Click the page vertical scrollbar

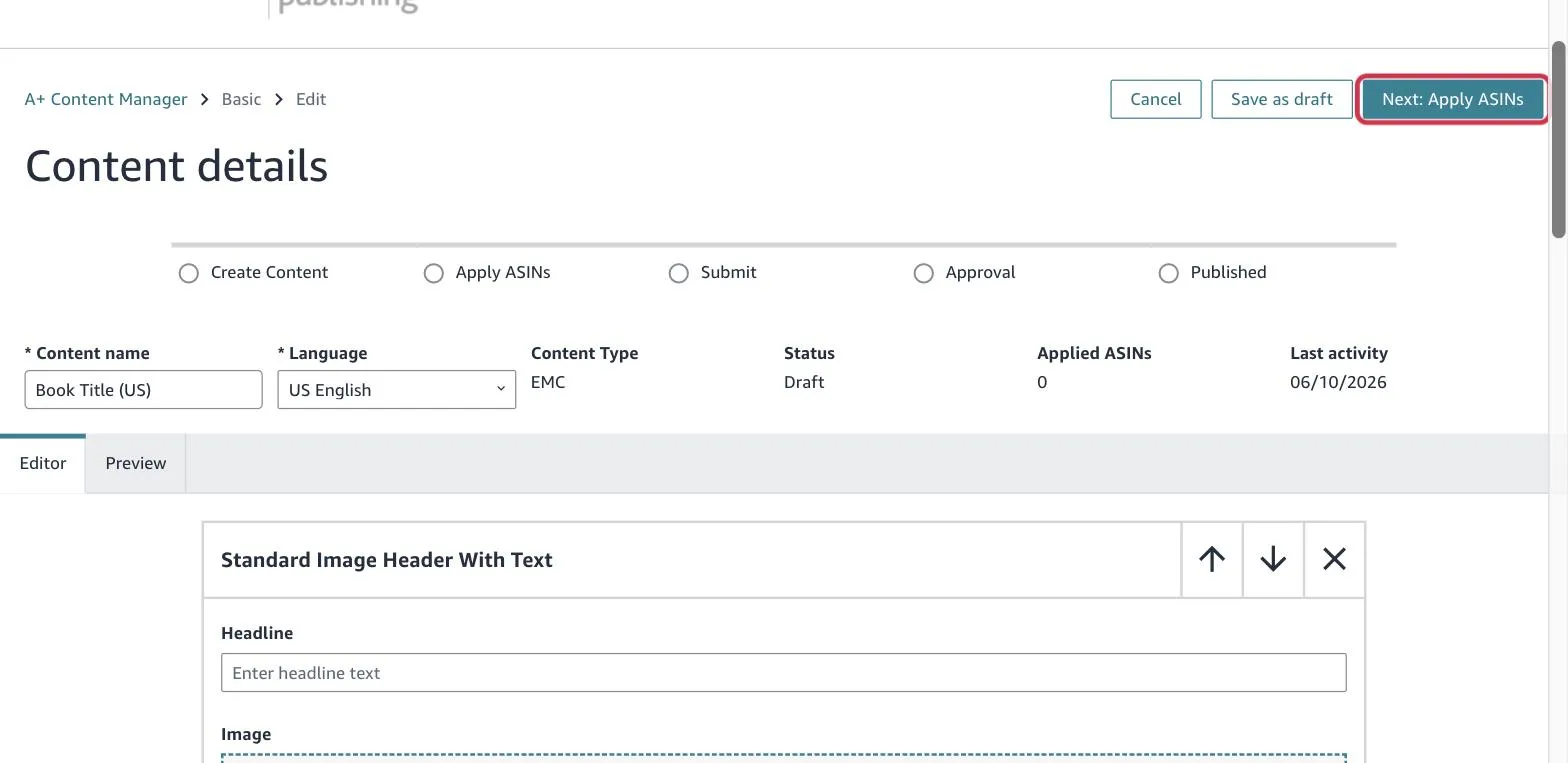1558,140
